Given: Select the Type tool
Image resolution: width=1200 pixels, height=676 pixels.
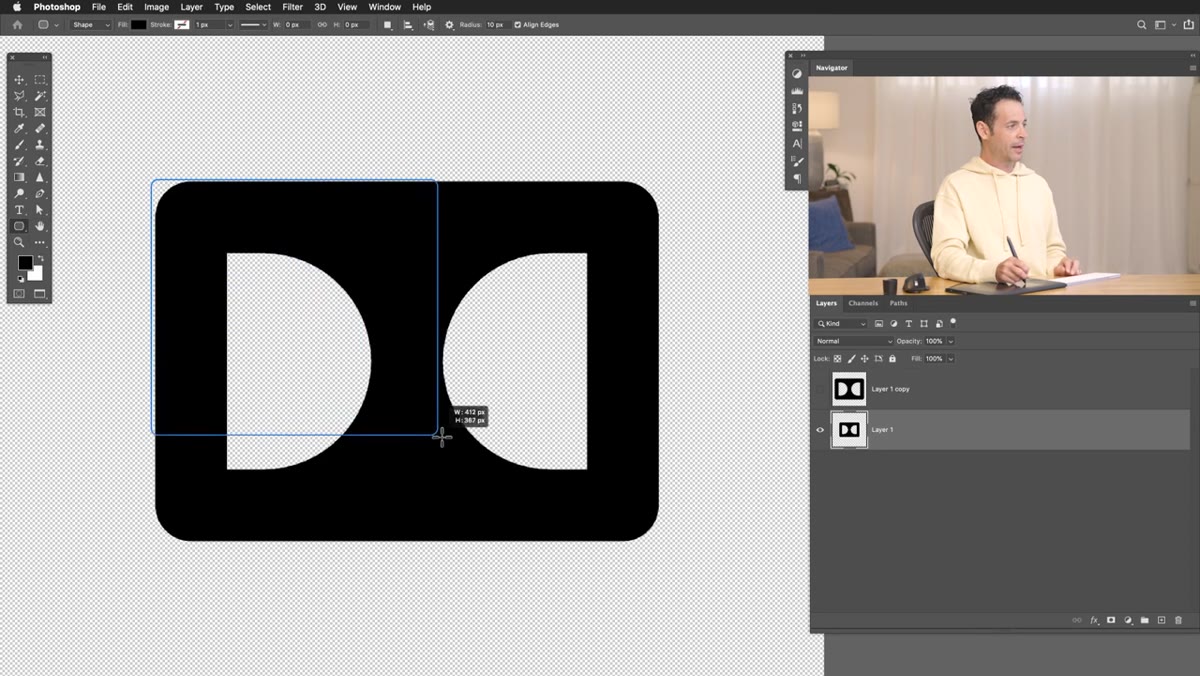Looking at the screenshot, I should click(x=19, y=210).
